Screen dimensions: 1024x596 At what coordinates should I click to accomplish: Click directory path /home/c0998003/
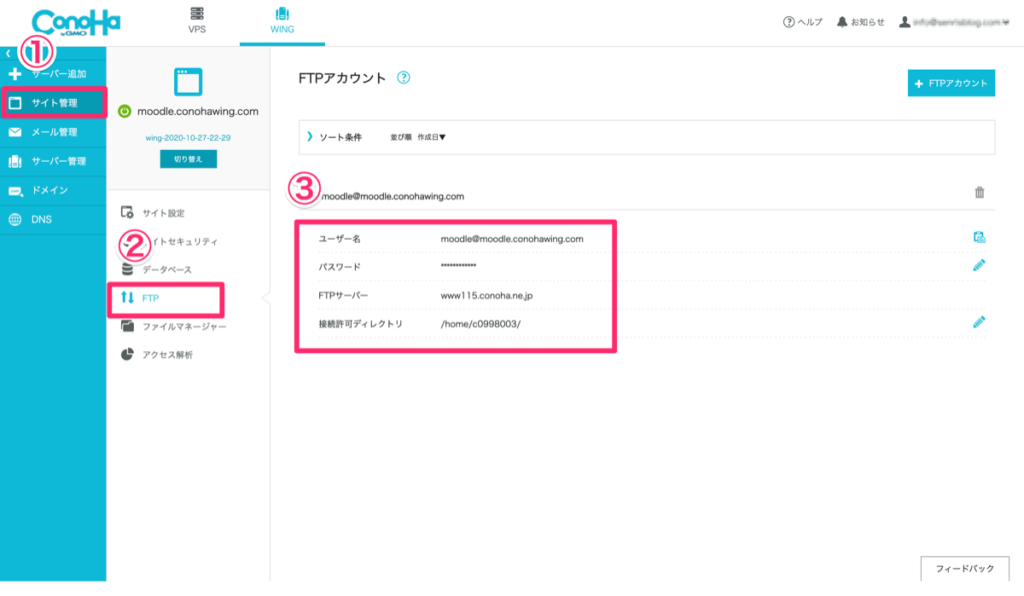point(481,324)
